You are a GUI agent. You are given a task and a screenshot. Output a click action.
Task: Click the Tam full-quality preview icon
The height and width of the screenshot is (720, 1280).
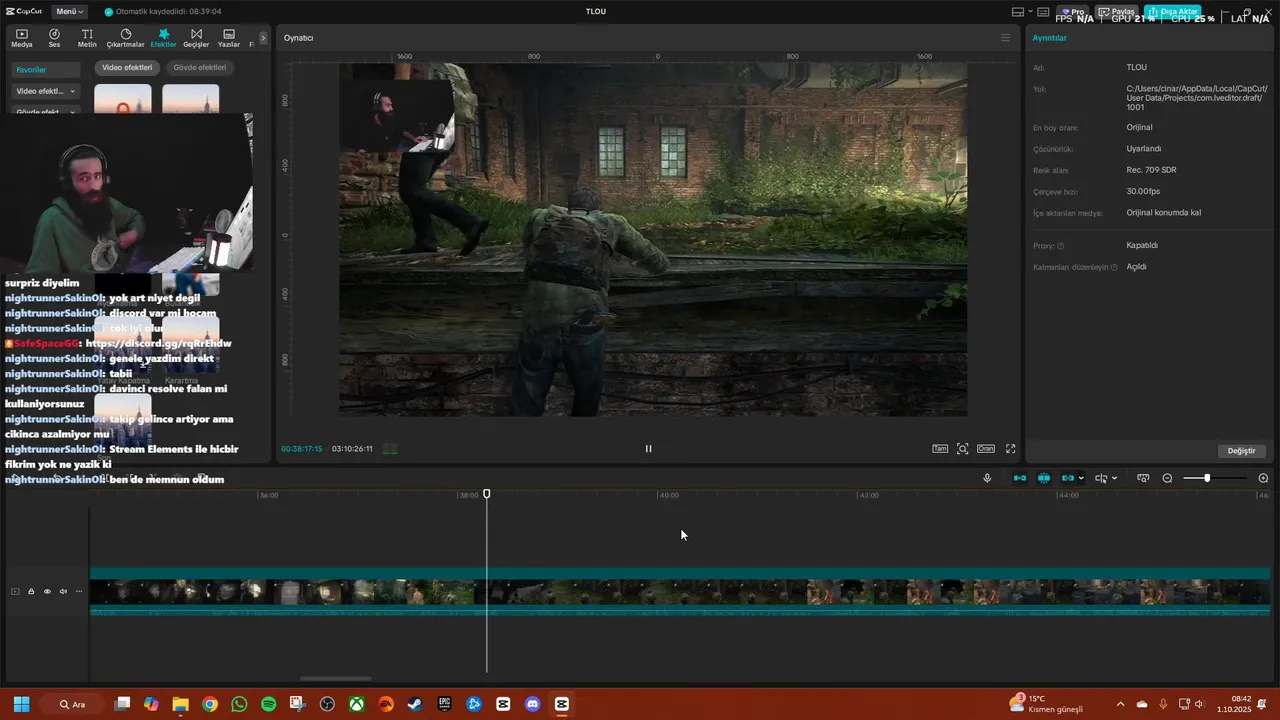[940, 449]
